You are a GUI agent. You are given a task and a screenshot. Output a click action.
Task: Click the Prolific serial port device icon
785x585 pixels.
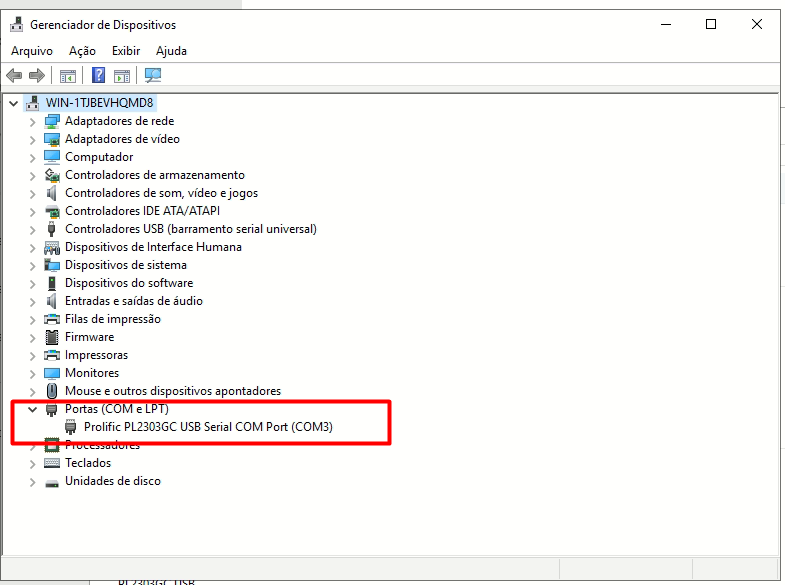(71, 427)
